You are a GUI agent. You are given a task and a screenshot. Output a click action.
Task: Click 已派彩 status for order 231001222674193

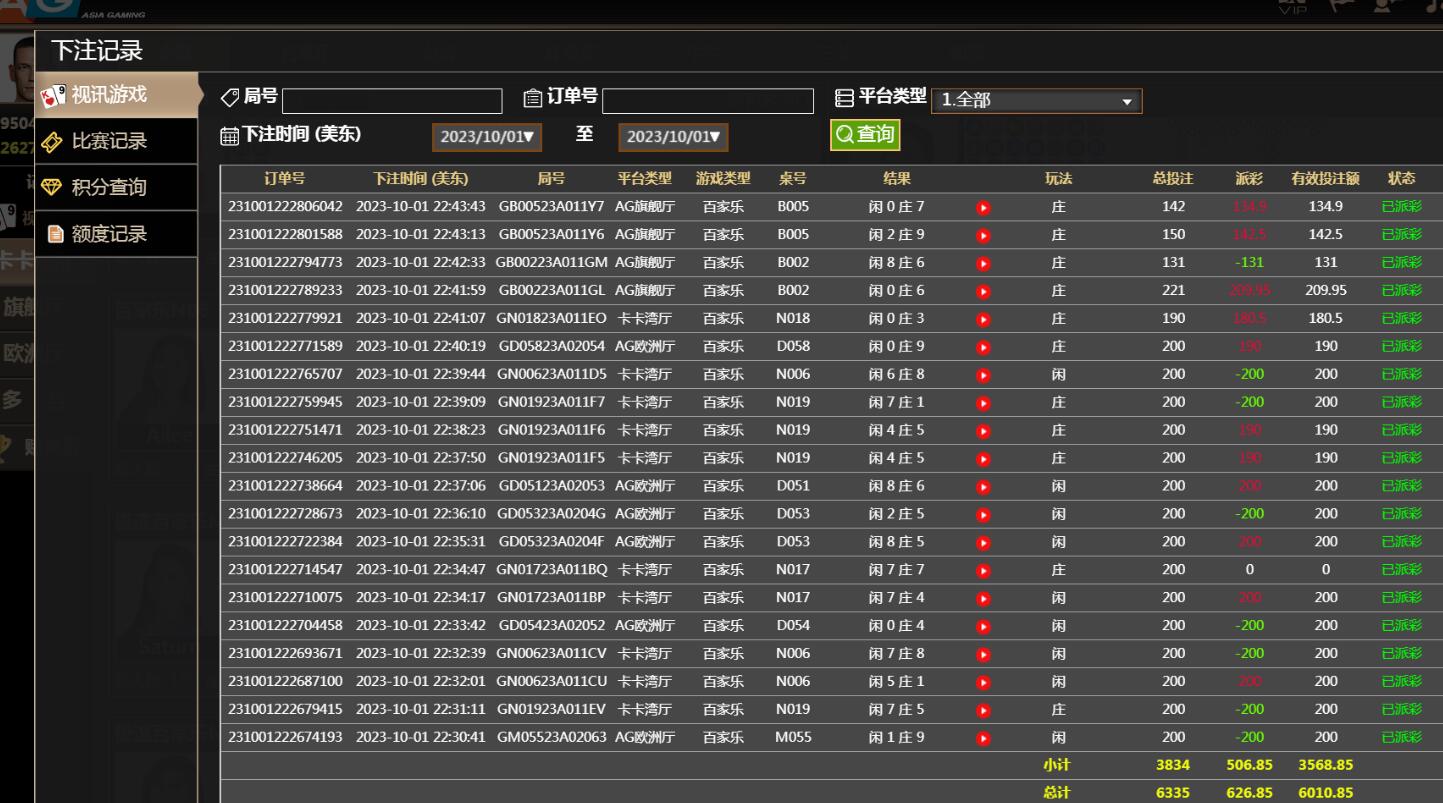tap(1401, 738)
